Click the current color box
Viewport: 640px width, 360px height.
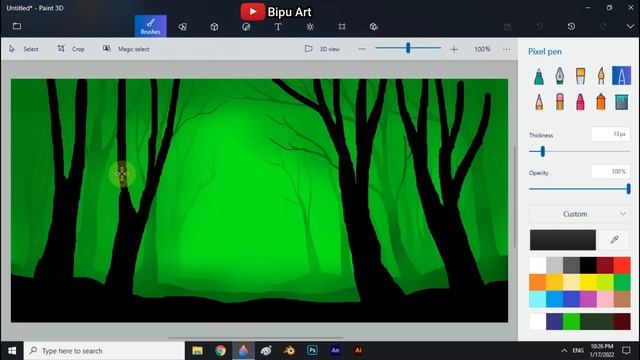pyautogui.click(x=563, y=240)
